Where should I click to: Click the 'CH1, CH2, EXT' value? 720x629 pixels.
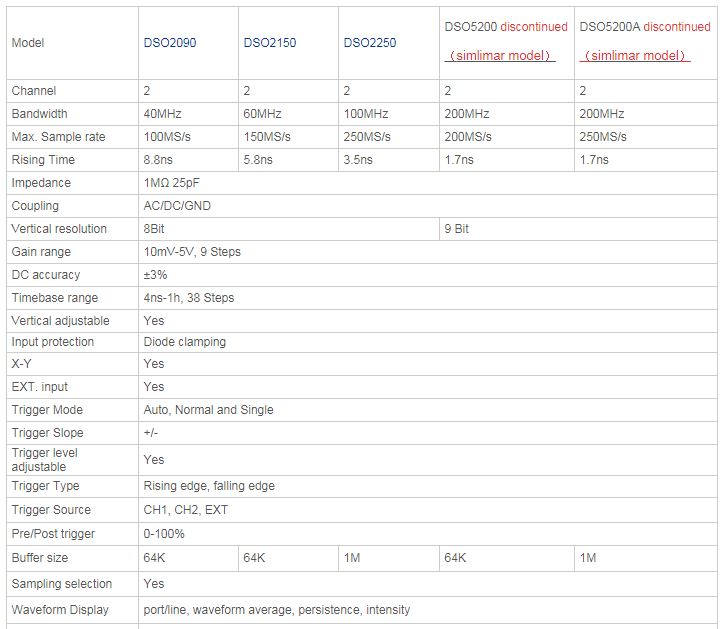(186, 510)
